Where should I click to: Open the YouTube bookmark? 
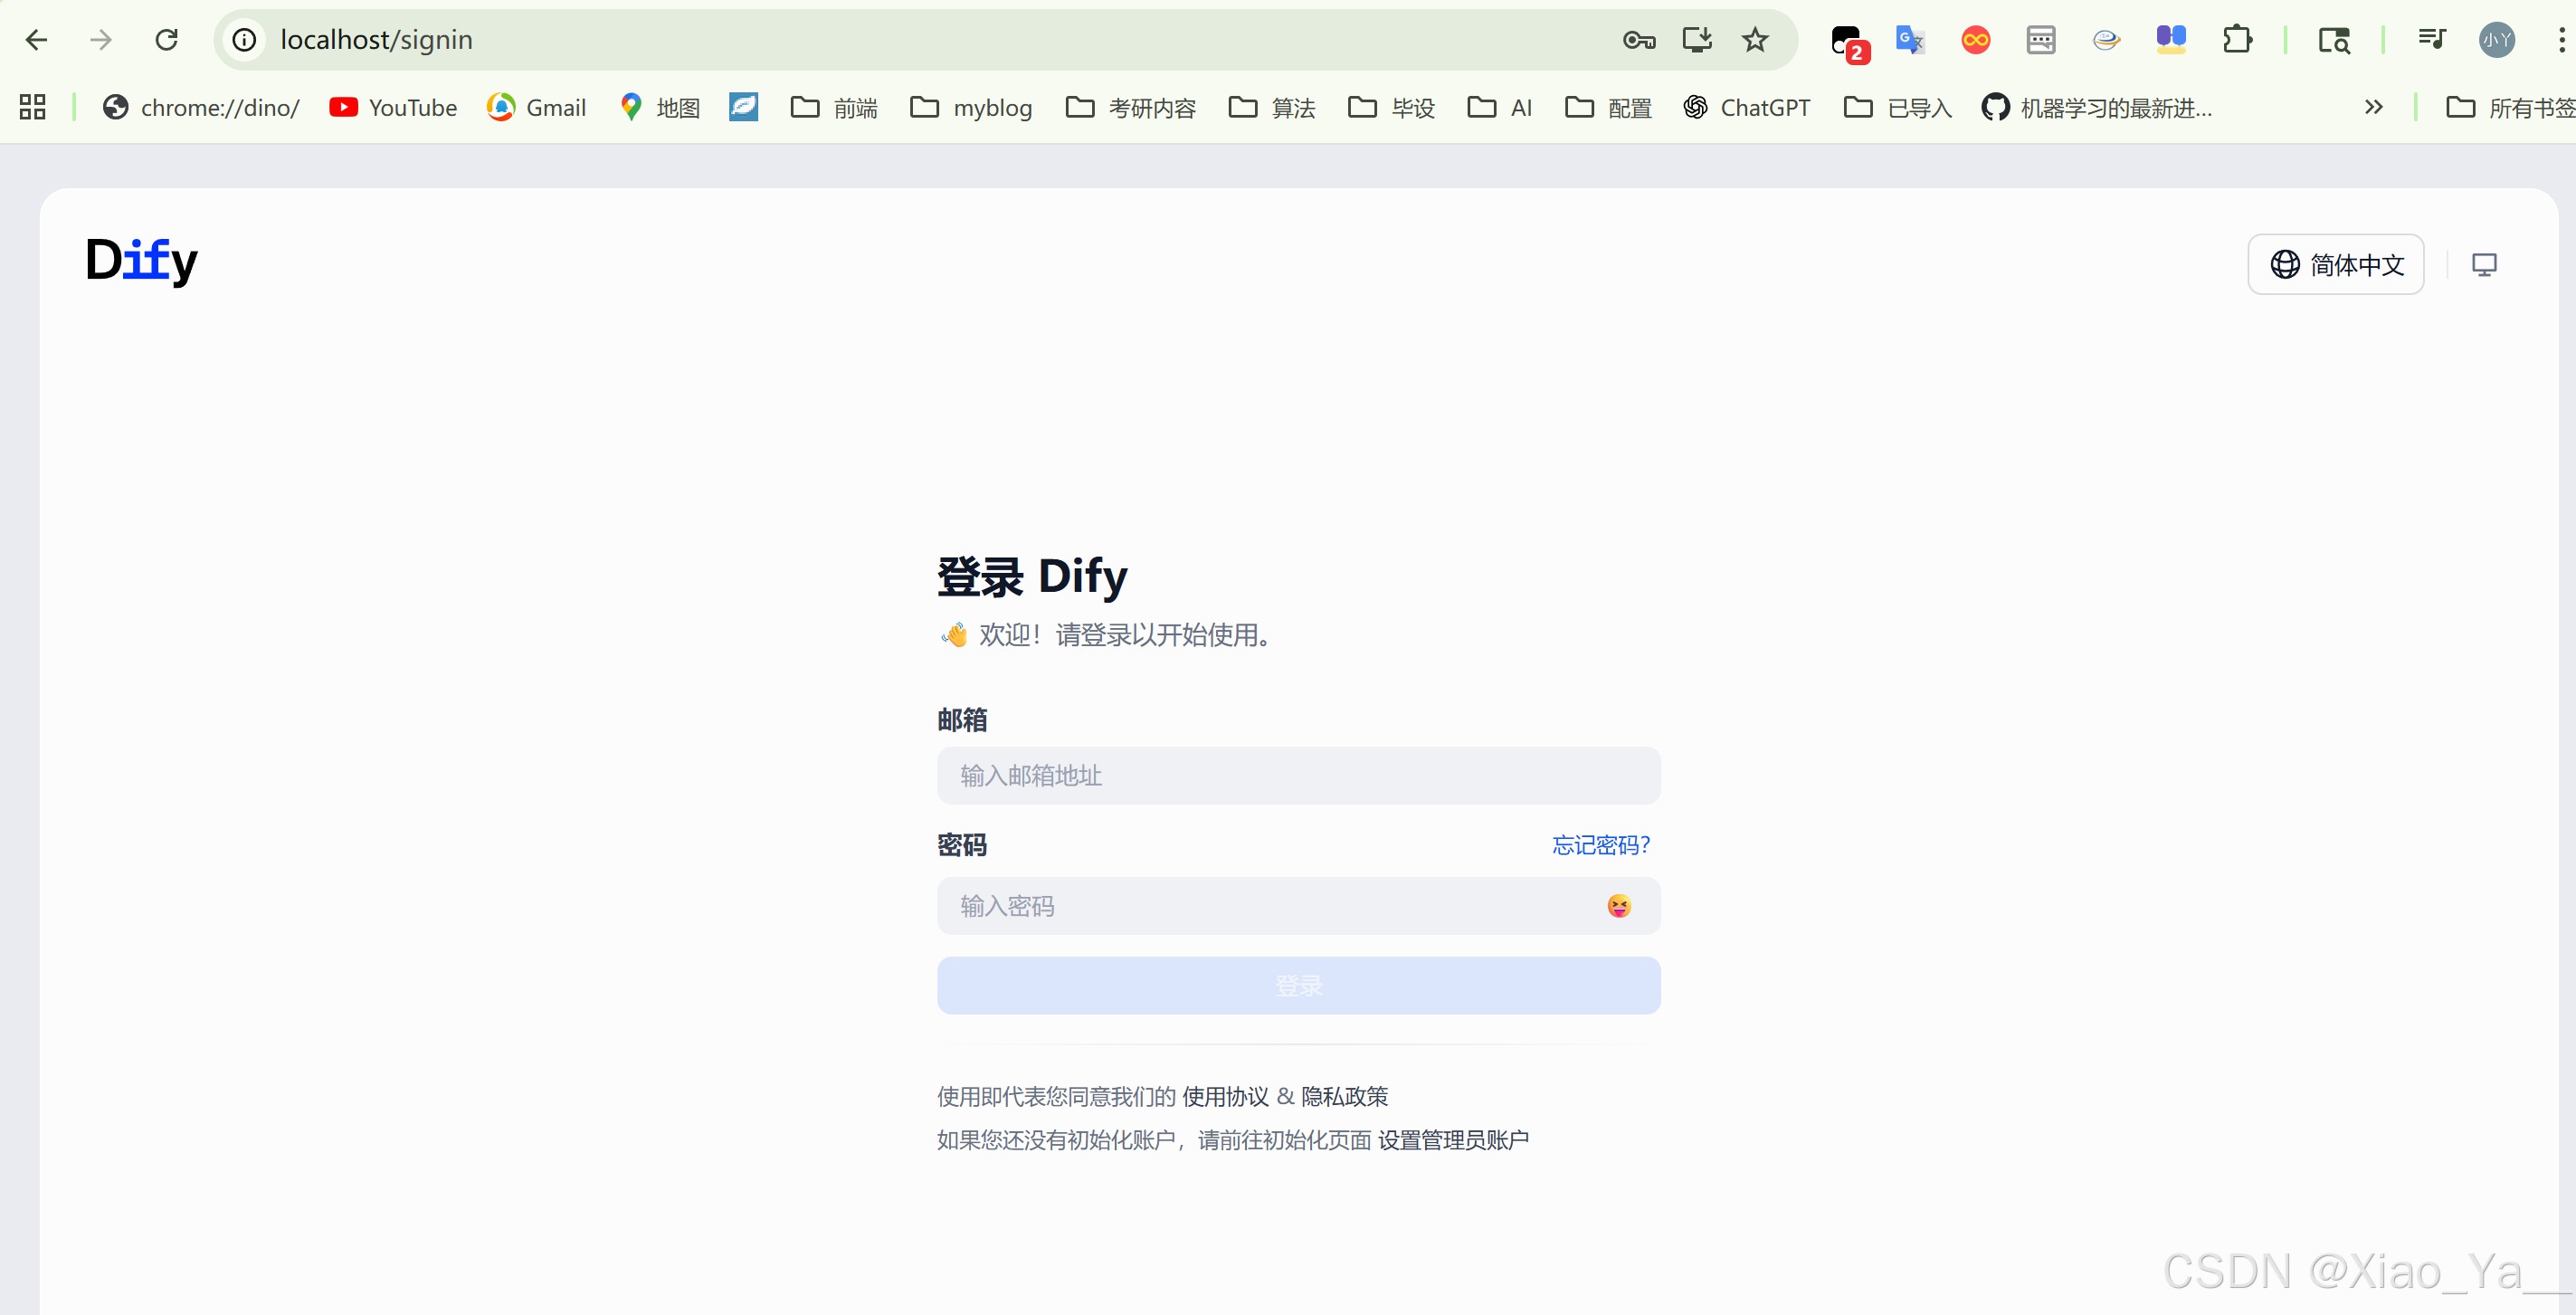tap(393, 108)
